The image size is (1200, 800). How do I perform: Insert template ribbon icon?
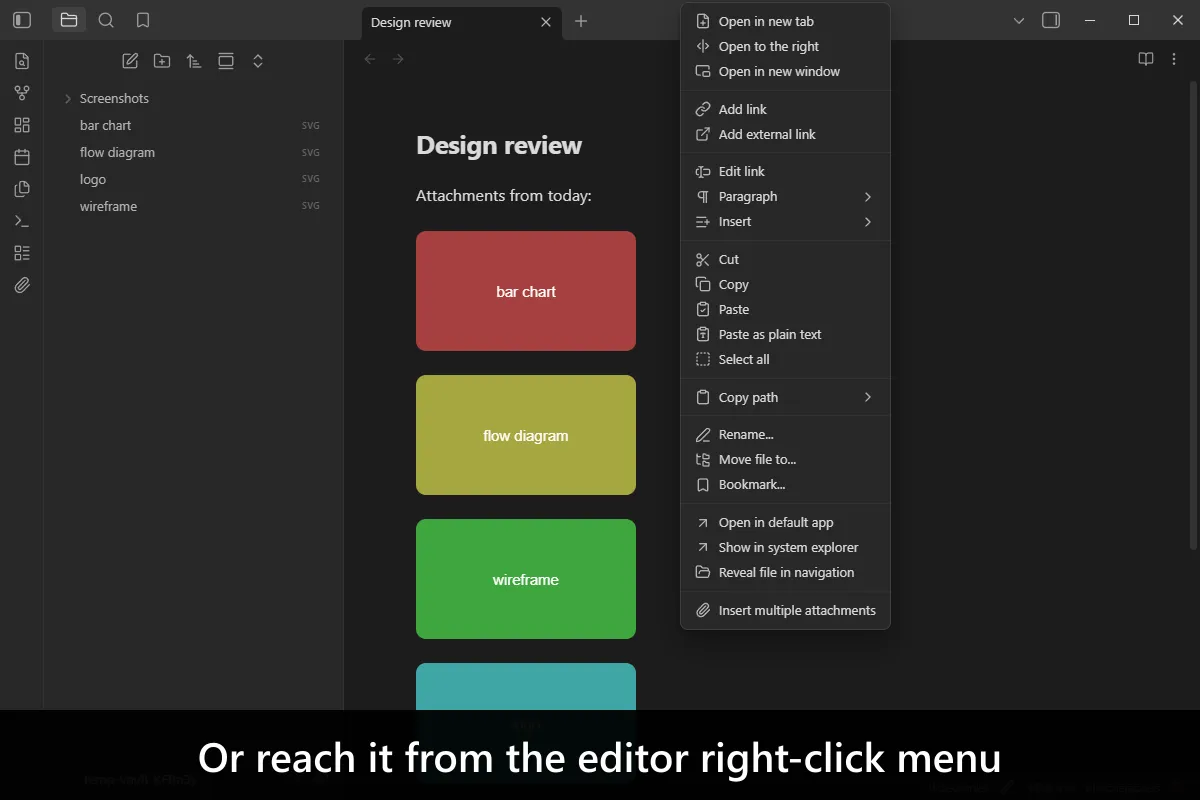tap(22, 189)
